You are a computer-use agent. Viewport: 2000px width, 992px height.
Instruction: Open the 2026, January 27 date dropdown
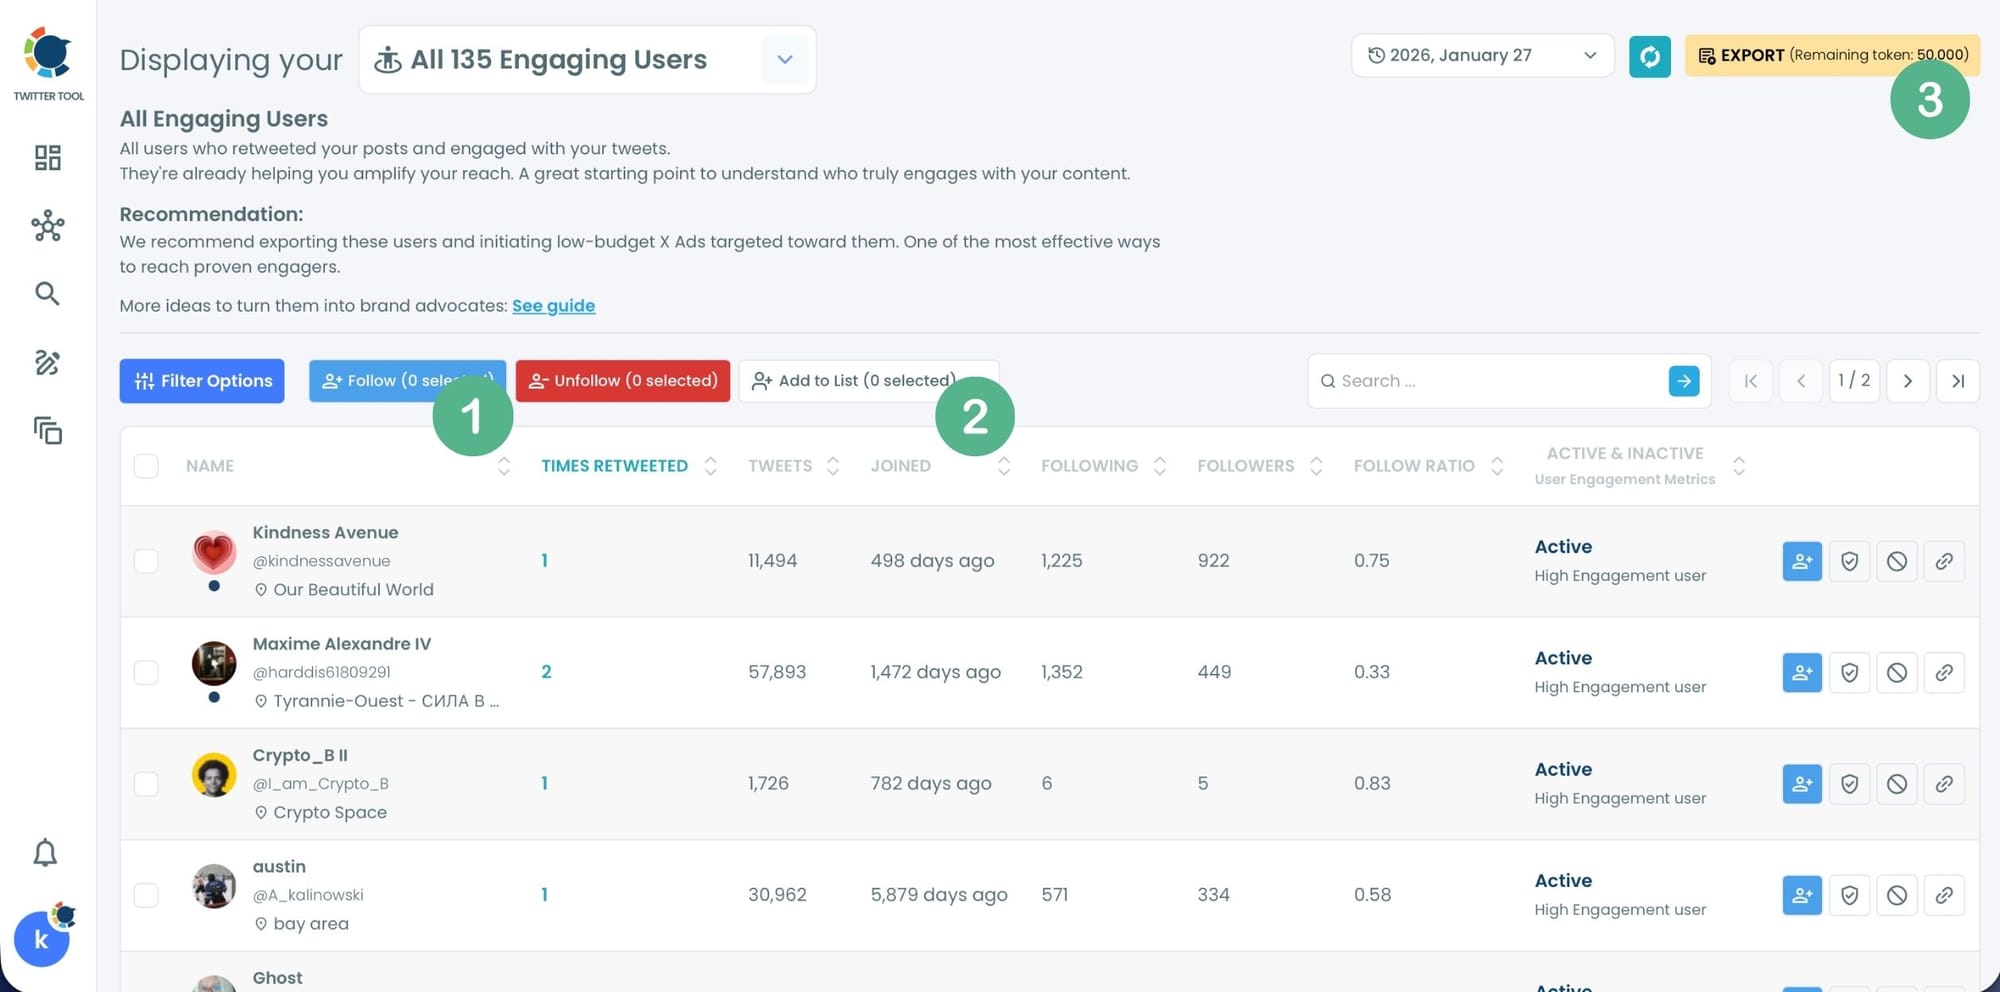1481,55
